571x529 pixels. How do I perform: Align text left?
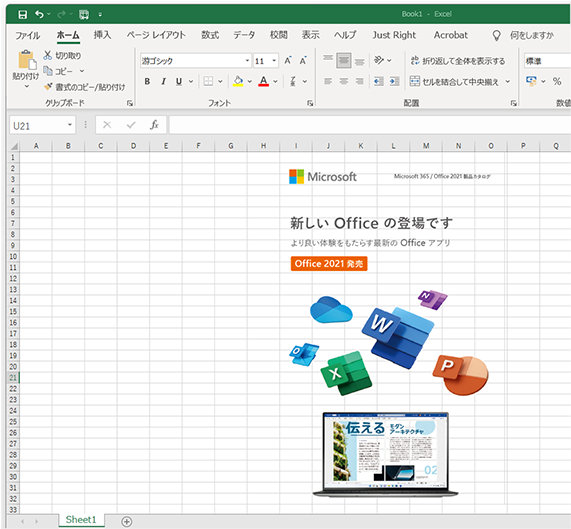click(x=328, y=81)
